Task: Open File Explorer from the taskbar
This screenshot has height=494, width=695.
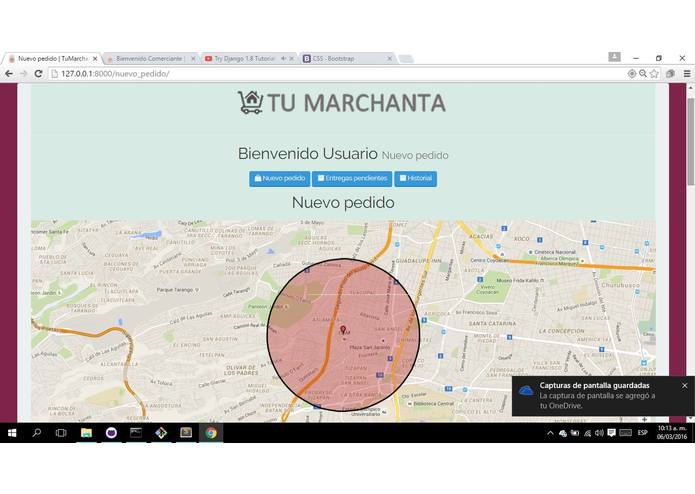Action: pos(86,433)
